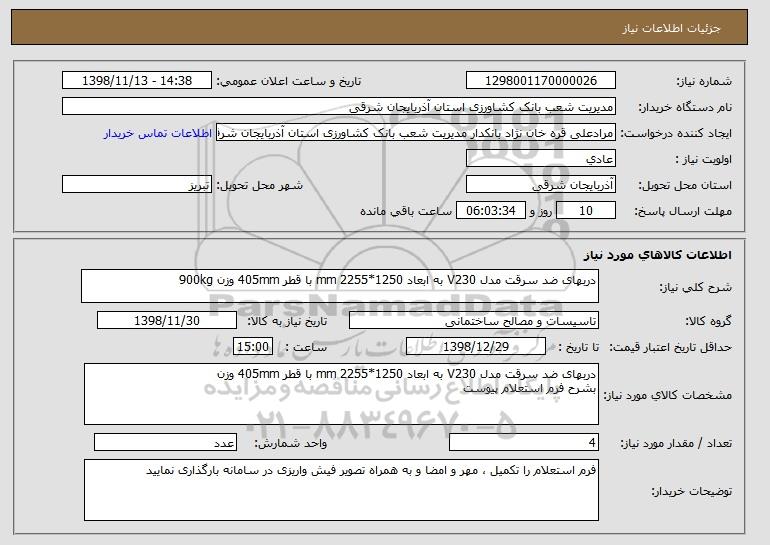770x545 pixels.
Task: Click the ایجاد کننده درخواست field
Action: click(416, 133)
